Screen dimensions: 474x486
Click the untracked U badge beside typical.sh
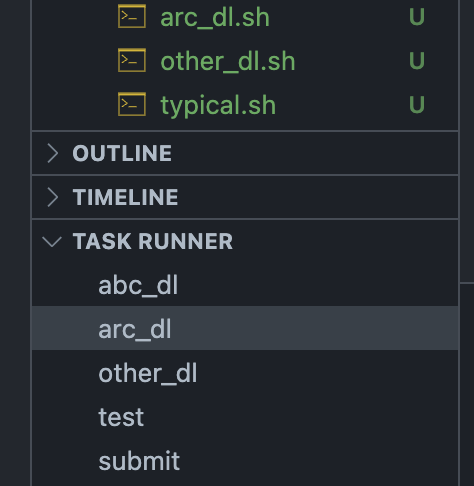coord(417,105)
